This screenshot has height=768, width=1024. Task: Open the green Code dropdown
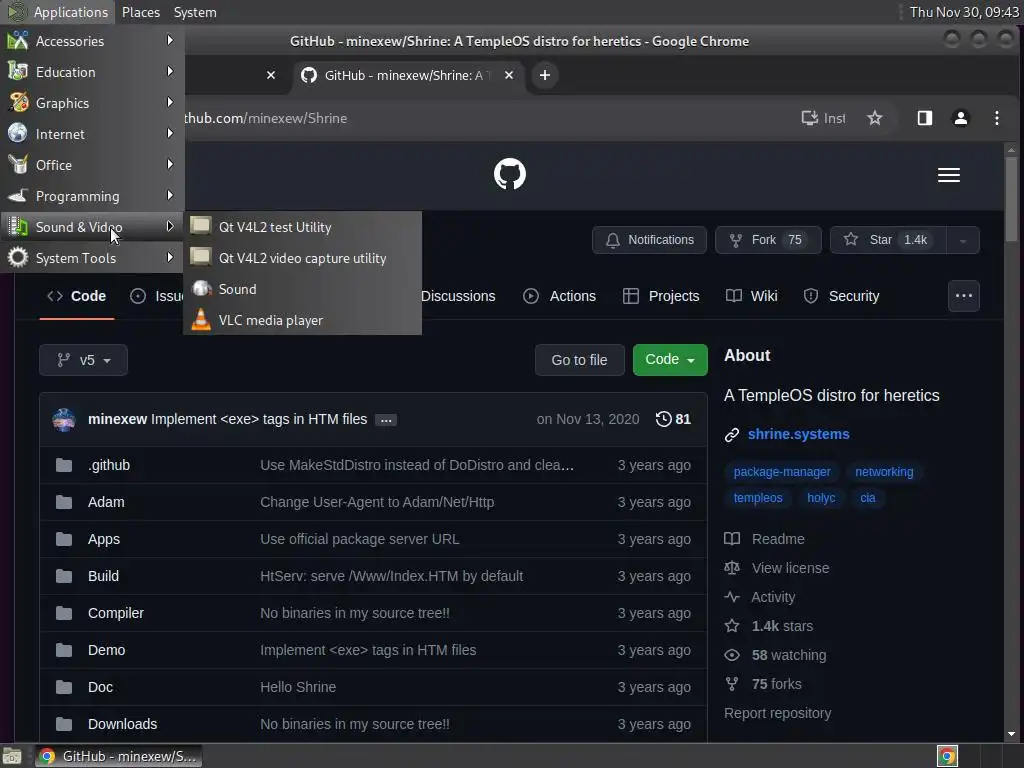pos(670,360)
